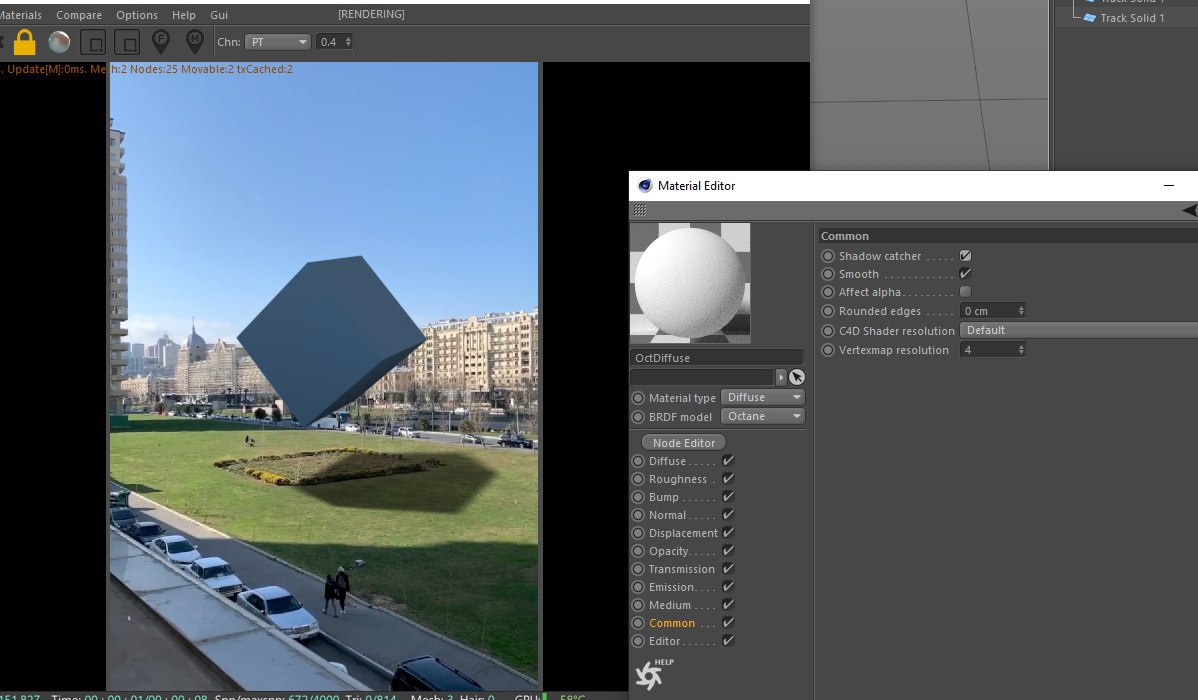Click the Rounded edges 0 cm field
The width and height of the screenshot is (1198, 700).
(x=988, y=311)
